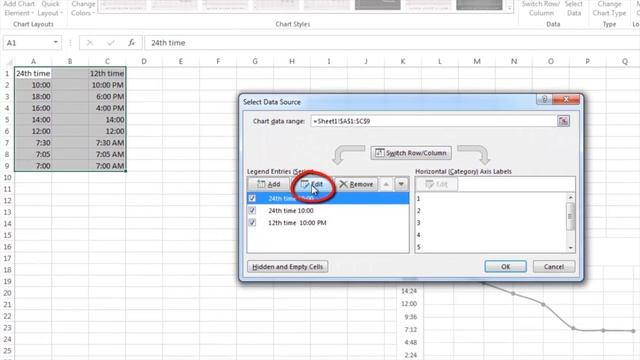The width and height of the screenshot is (640, 360).
Task: Uncheck the '12th time 10:00 PM' series checkbox
Action: click(252, 223)
